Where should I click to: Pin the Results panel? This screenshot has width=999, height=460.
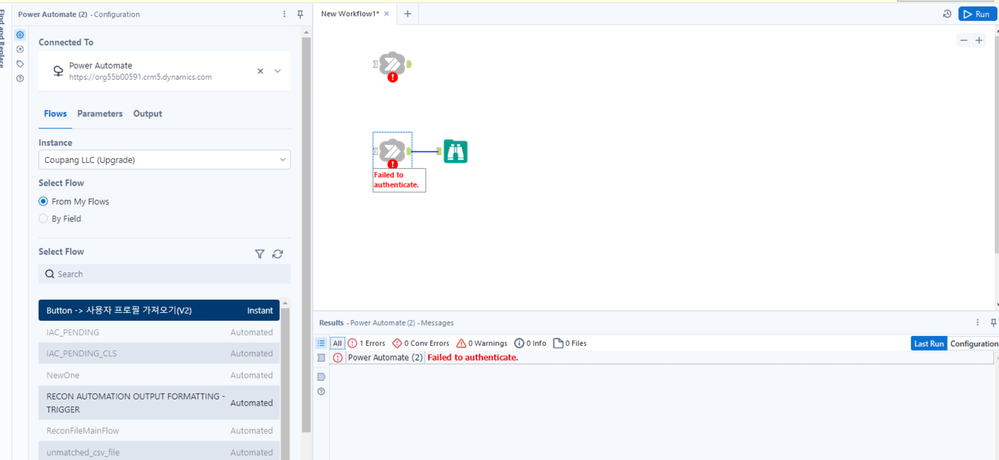point(993,322)
